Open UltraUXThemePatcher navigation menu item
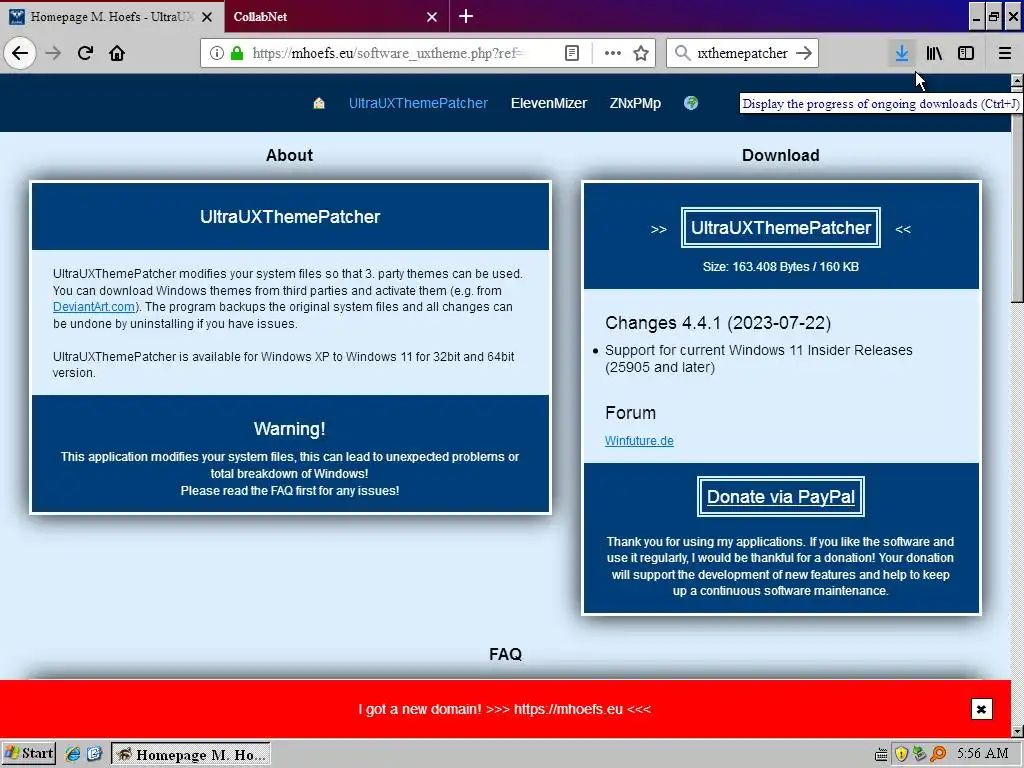 coord(418,103)
